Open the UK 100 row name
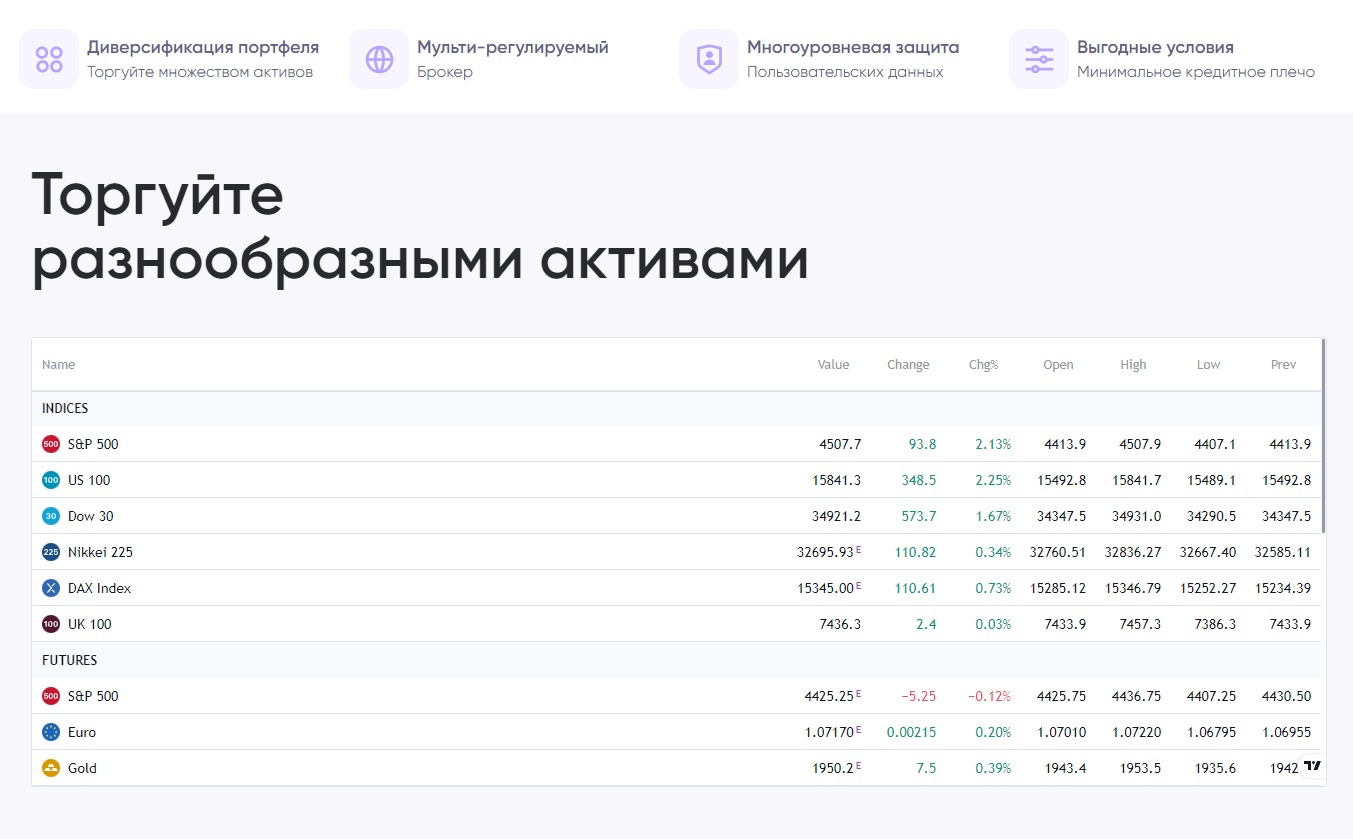 point(90,624)
